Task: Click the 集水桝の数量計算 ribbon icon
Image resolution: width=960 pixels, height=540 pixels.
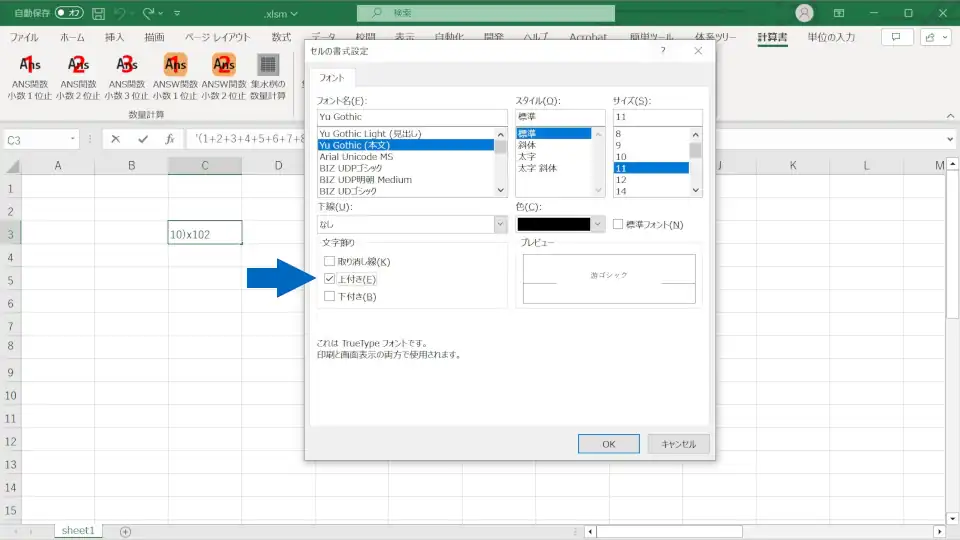Action: [267, 66]
